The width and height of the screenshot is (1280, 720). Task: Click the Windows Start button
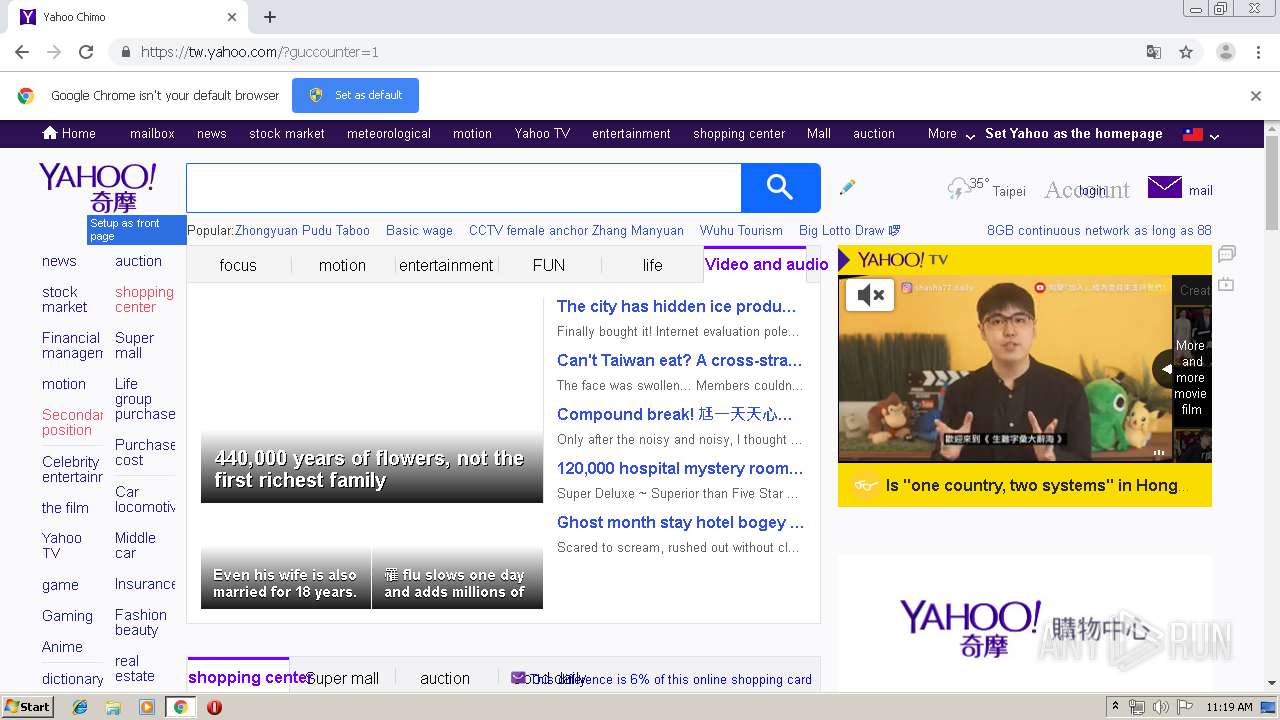(28, 707)
